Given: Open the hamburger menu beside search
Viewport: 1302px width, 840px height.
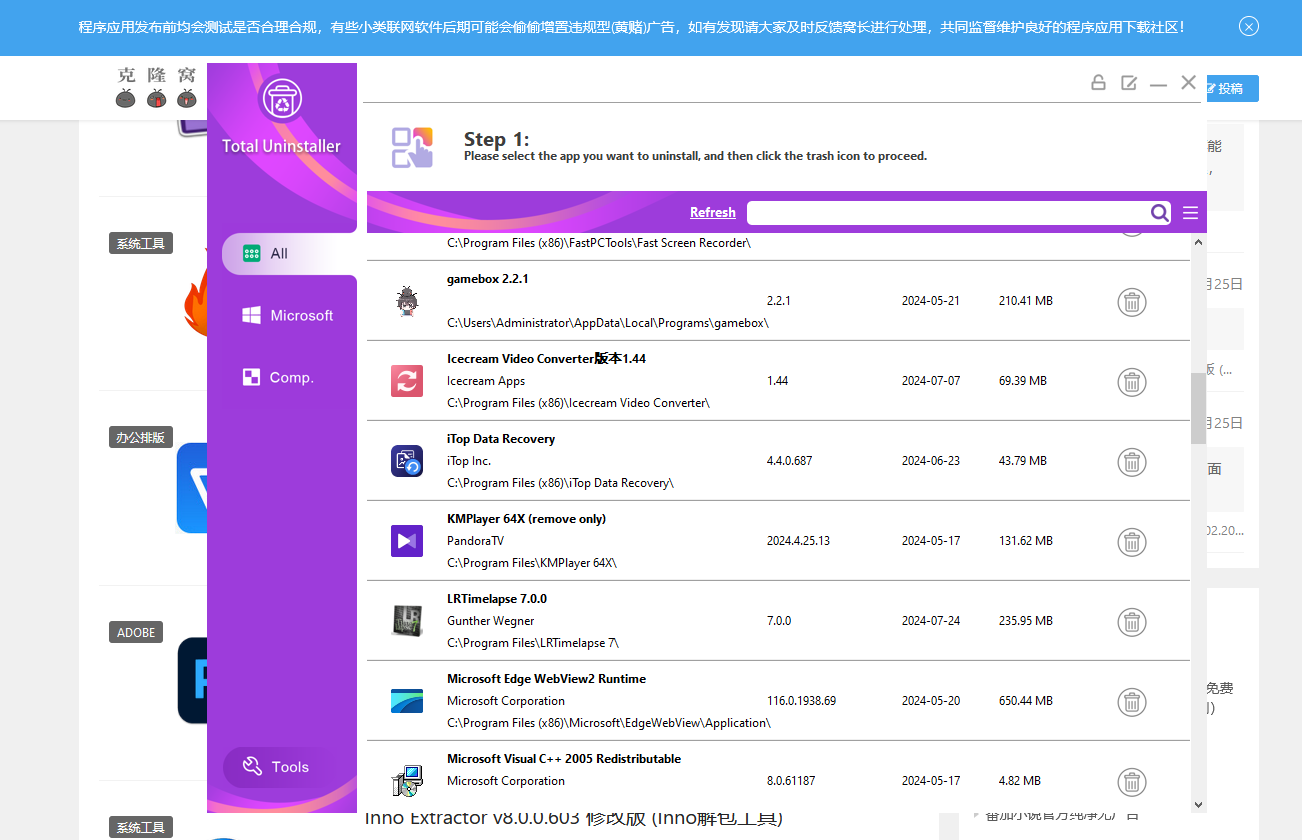Looking at the screenshot, I should pos(1190,212).
